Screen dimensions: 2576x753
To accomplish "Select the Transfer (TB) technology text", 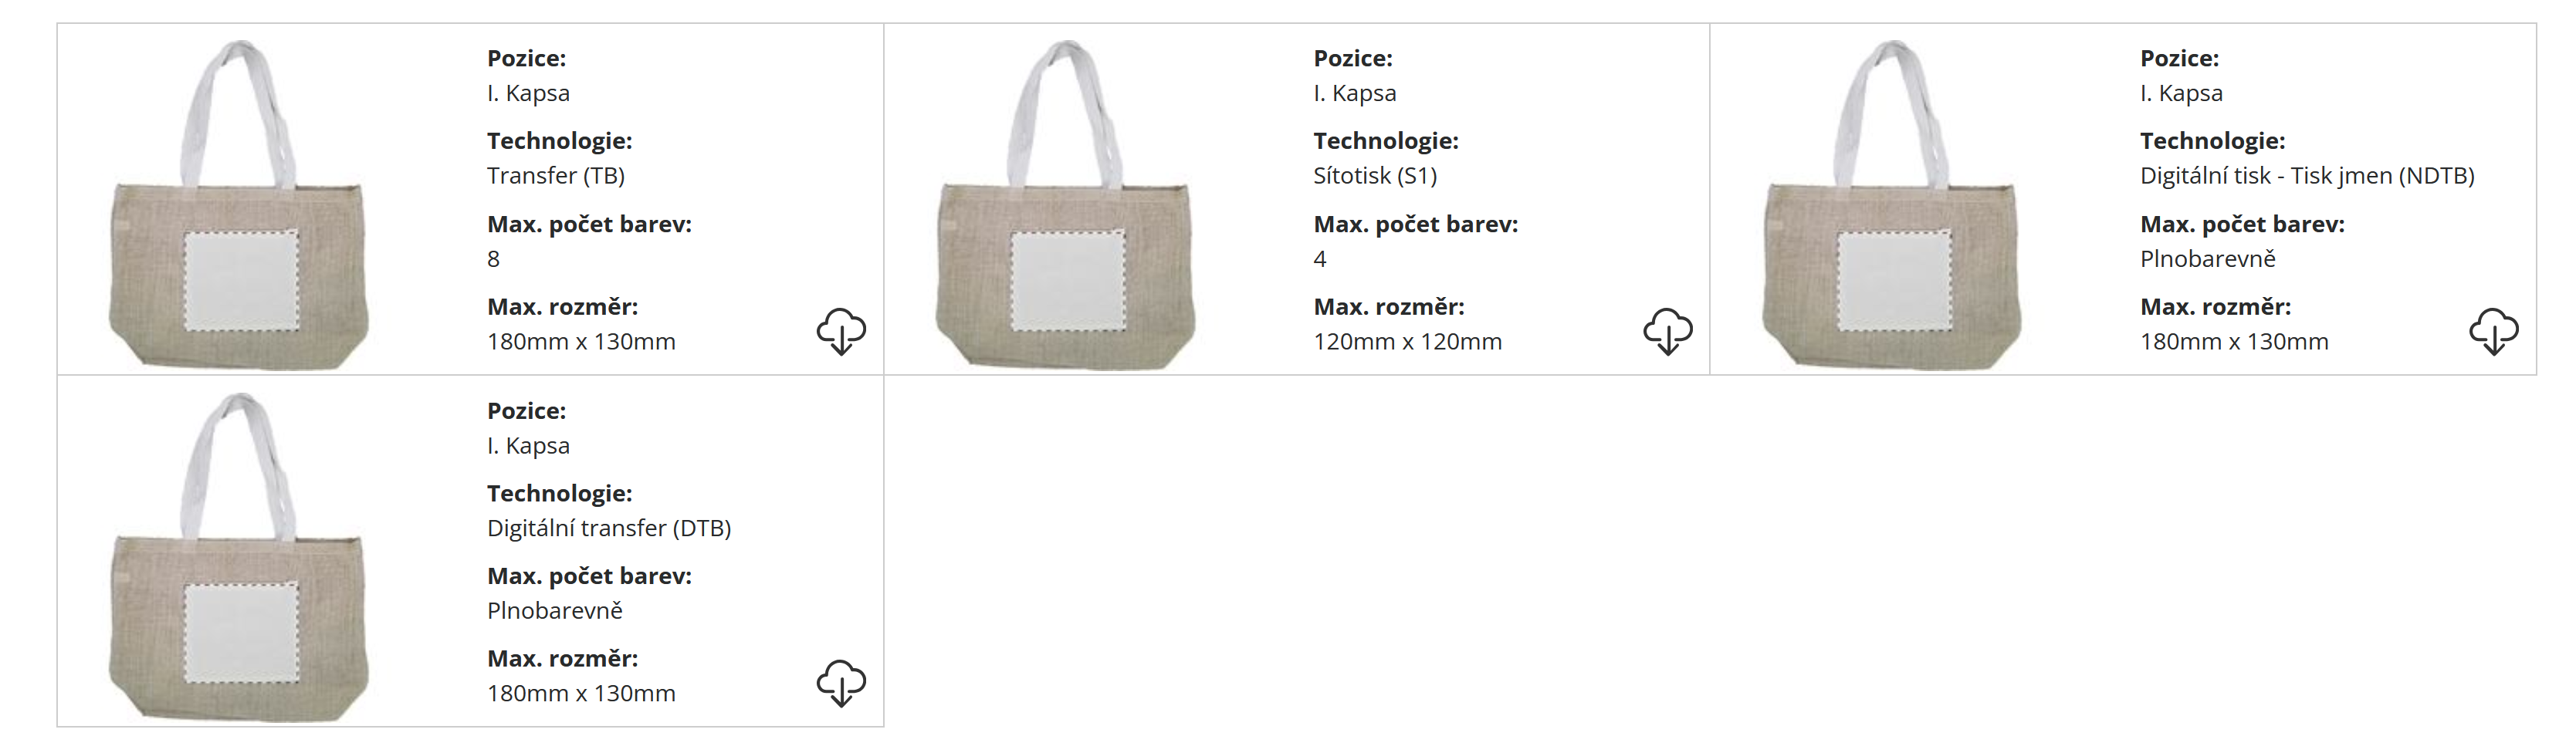I will pos(556,176).
